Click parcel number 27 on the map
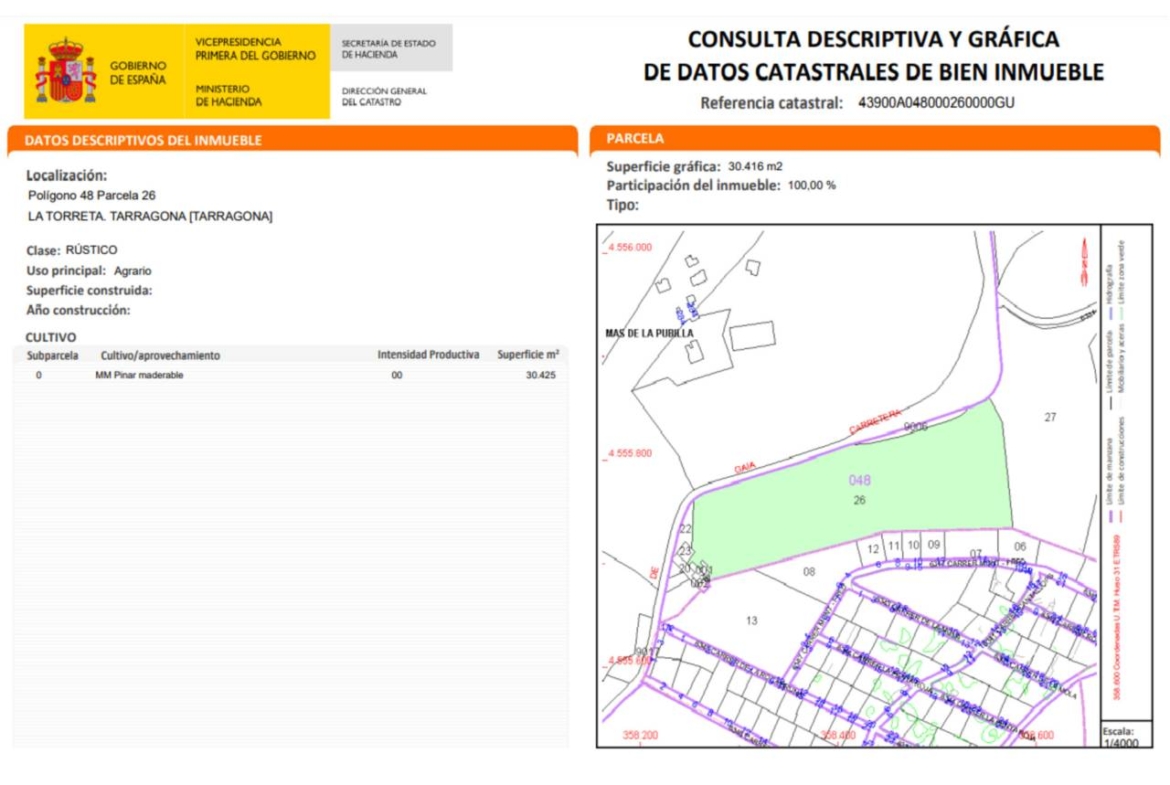 click(1050, 417)
